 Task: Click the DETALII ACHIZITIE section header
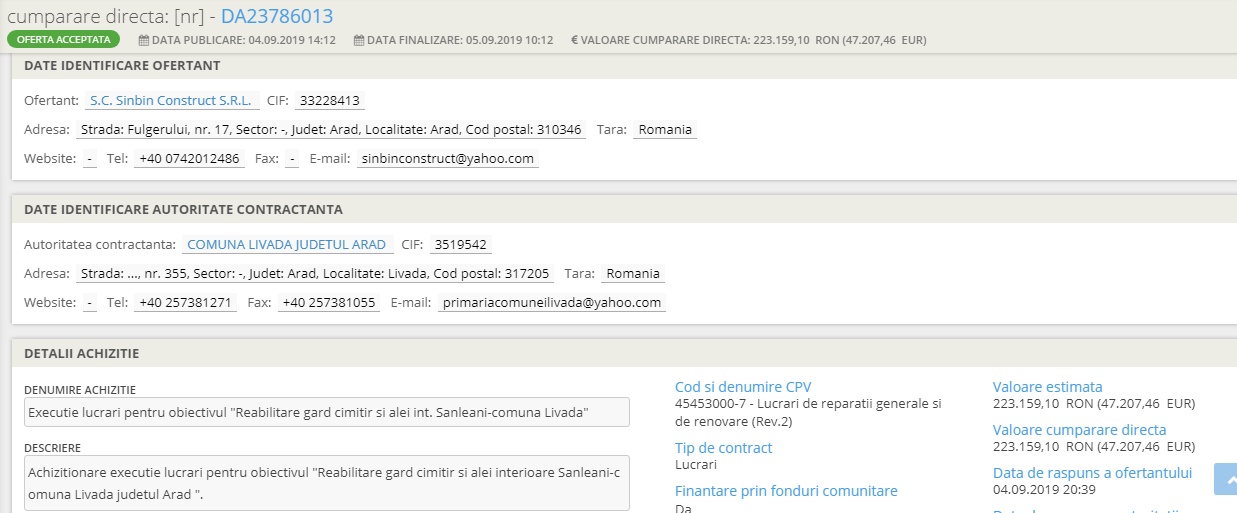tap(81, 354)
